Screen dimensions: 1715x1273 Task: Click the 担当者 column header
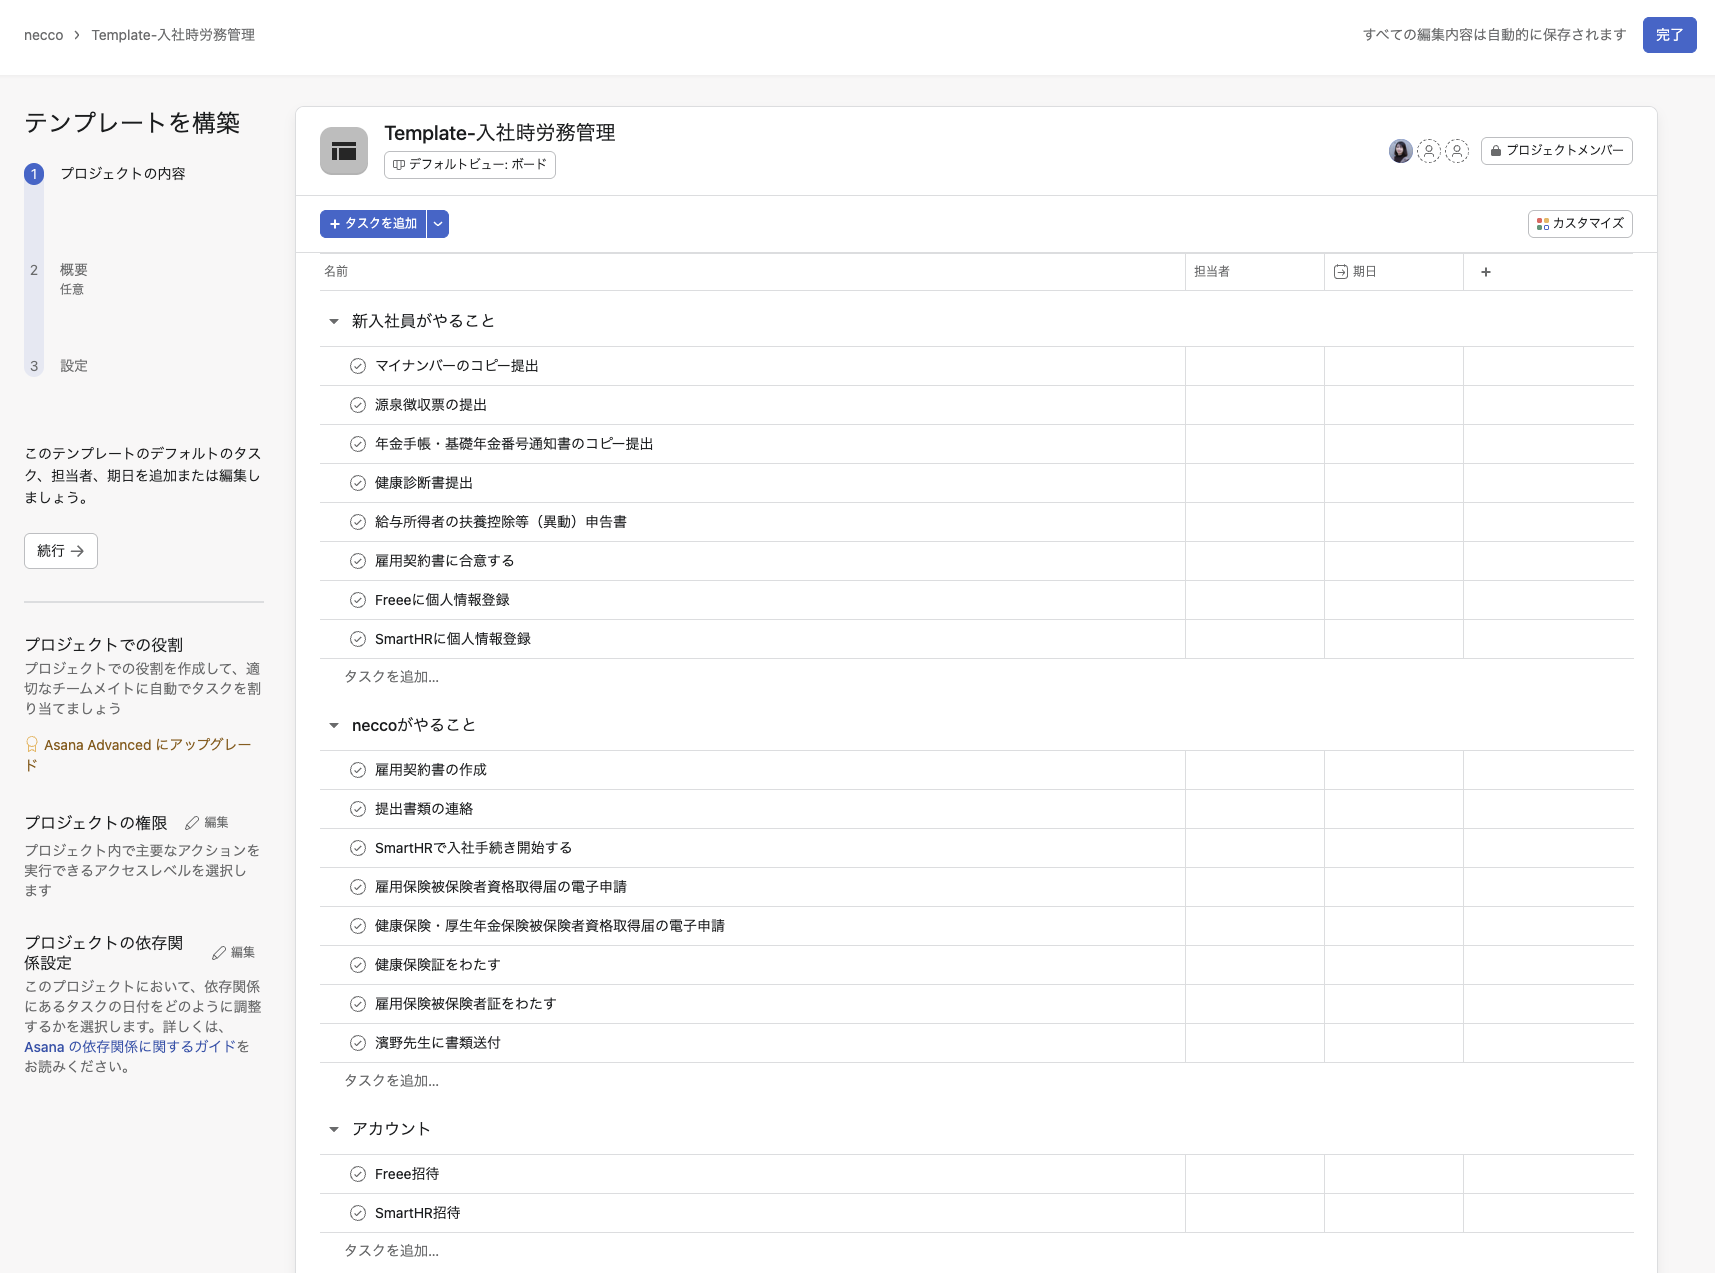coord(1255,272)
